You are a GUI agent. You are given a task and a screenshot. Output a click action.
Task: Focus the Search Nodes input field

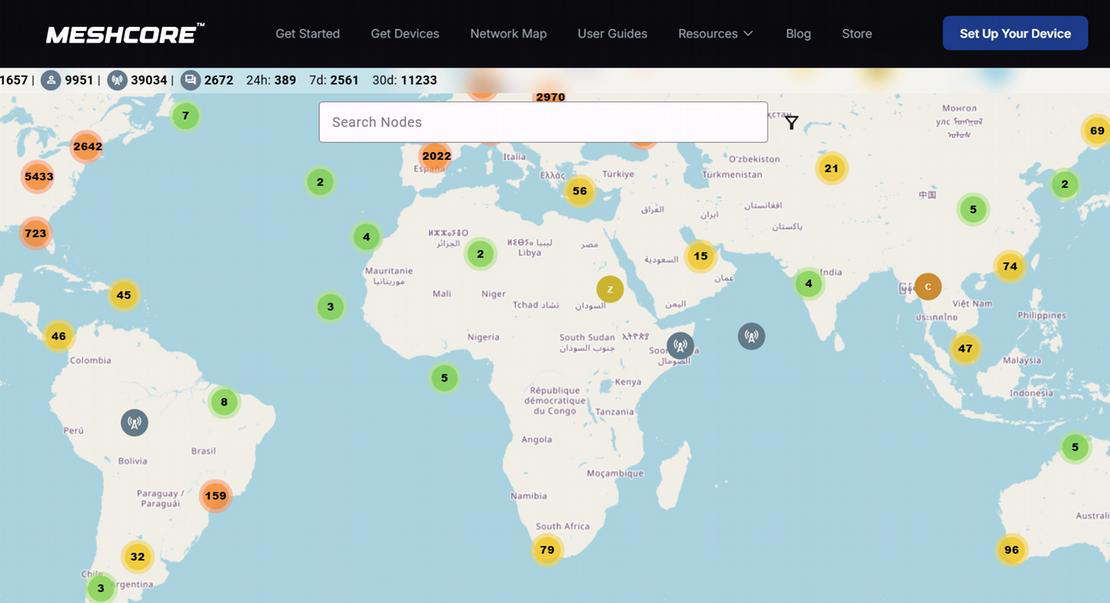click(x=543, y=122)
